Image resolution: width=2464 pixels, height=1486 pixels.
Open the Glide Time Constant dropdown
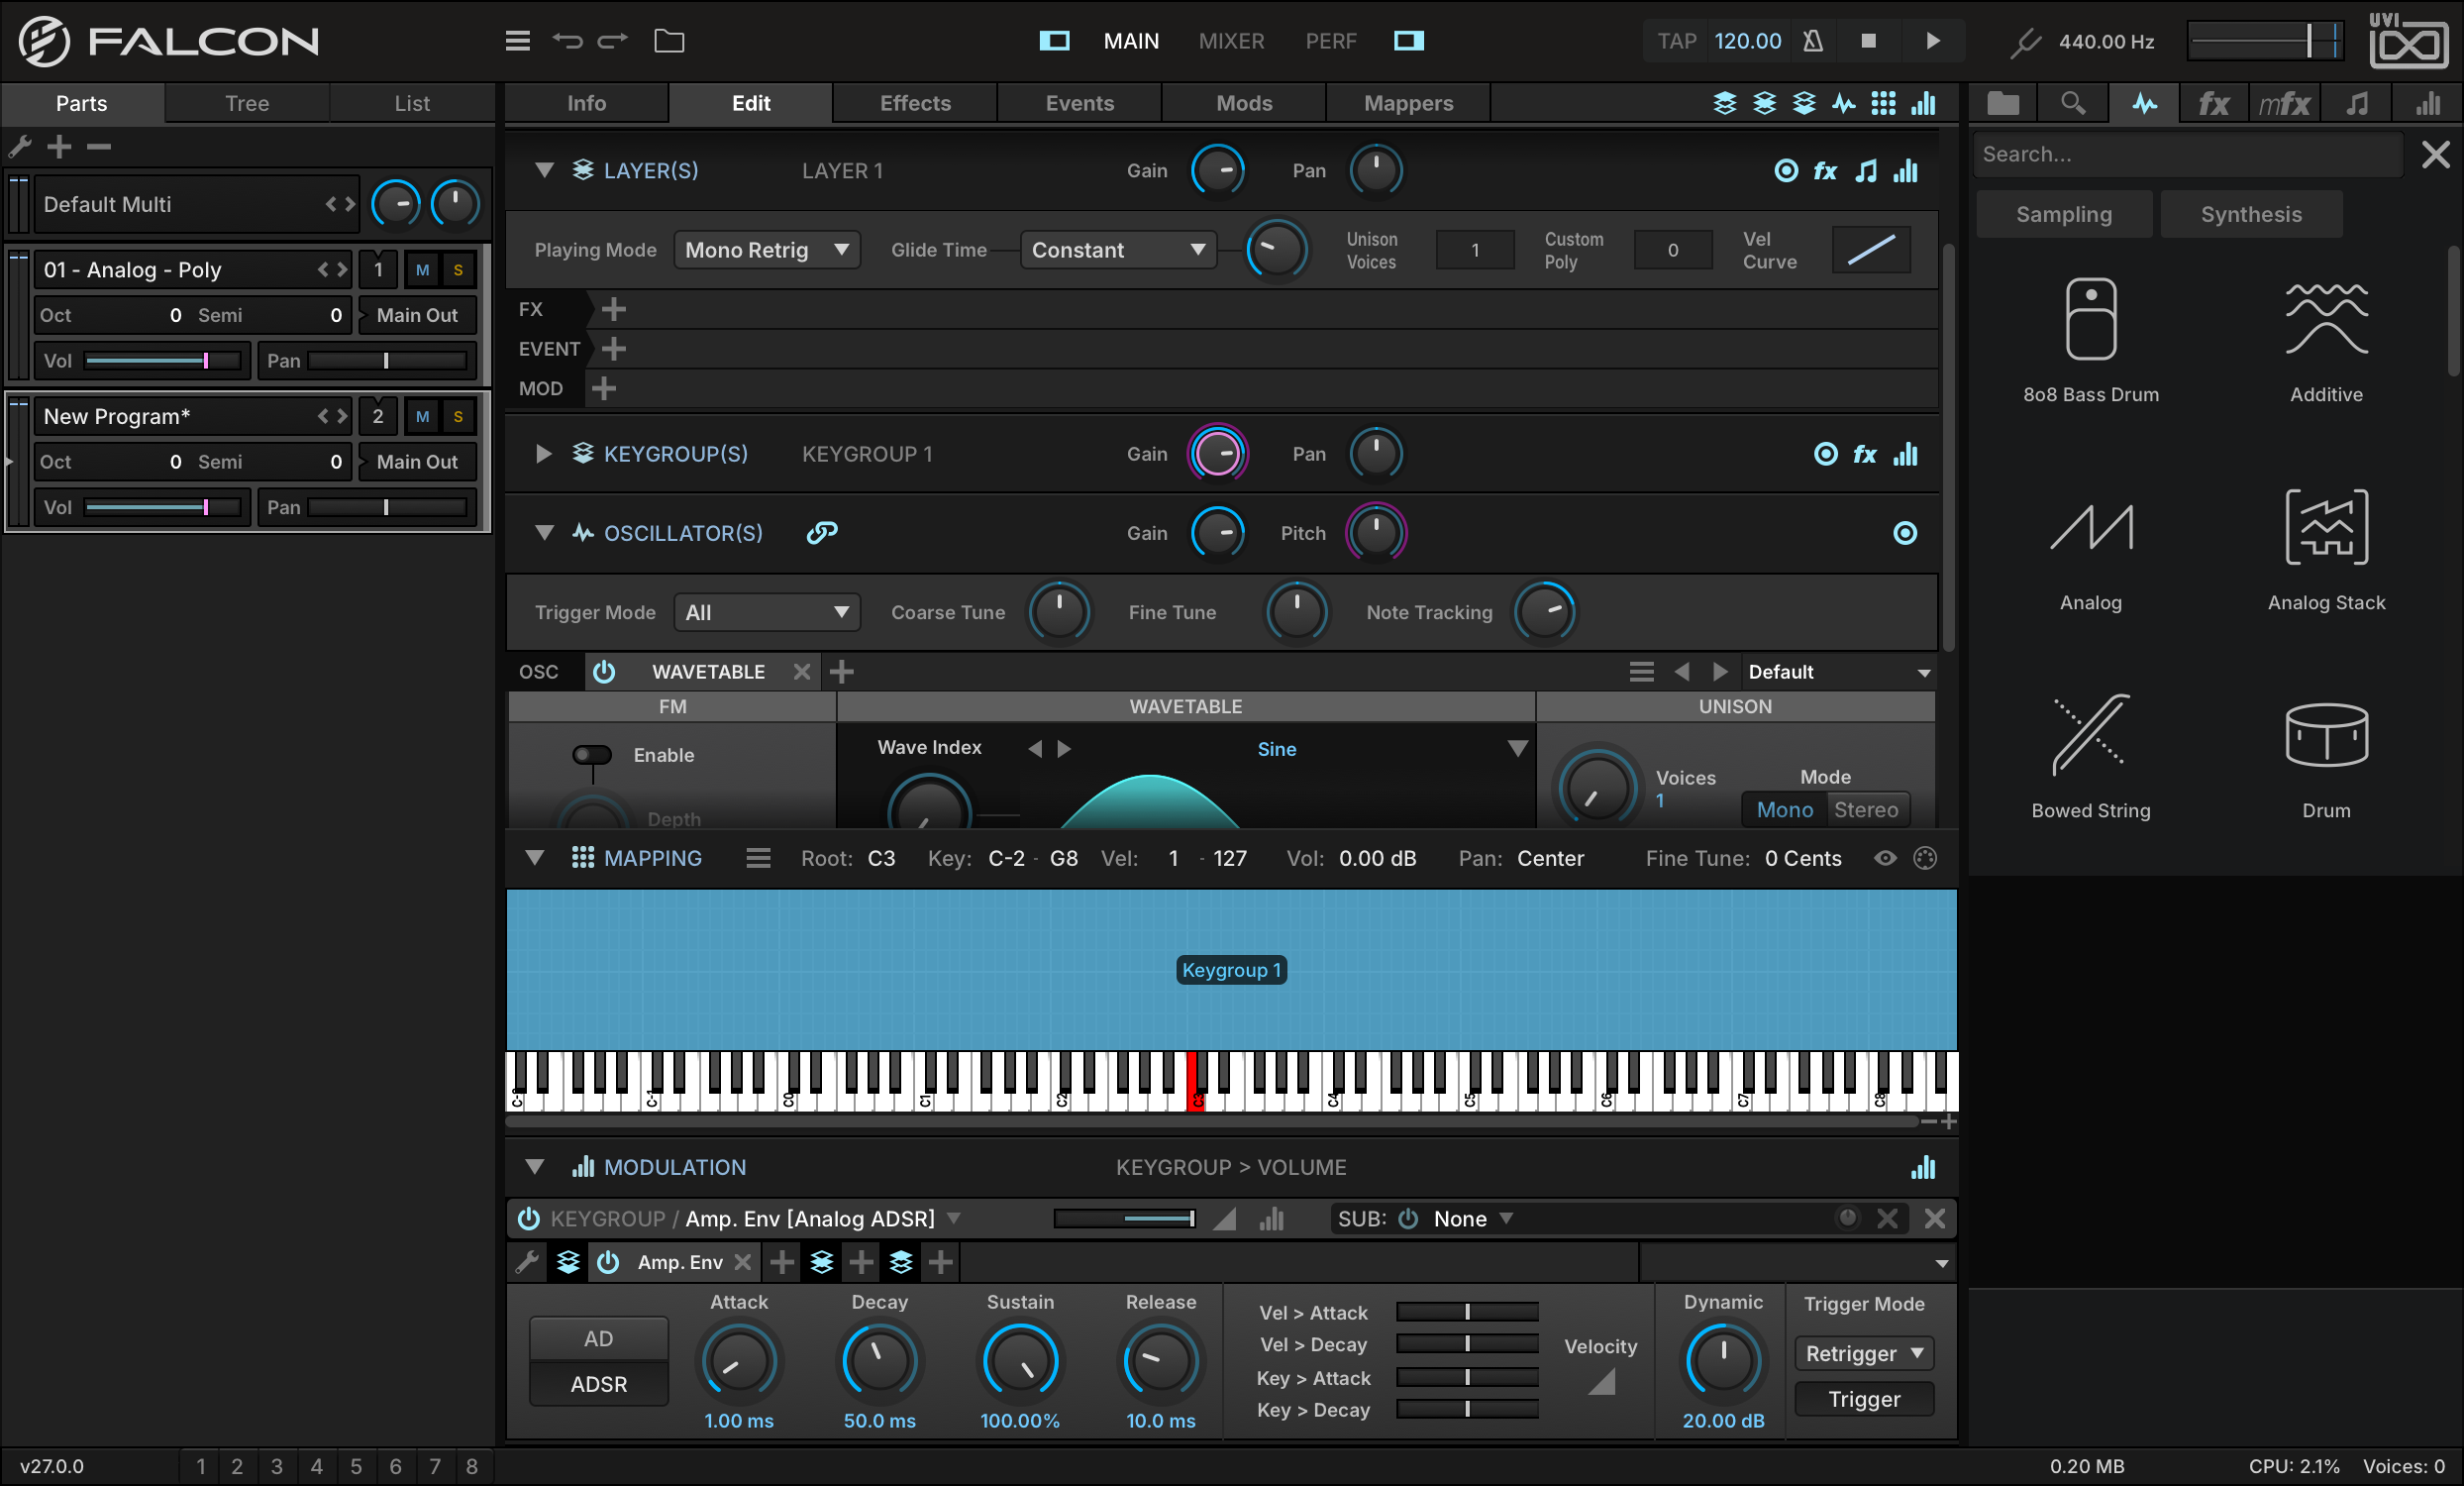(1118, 250)
